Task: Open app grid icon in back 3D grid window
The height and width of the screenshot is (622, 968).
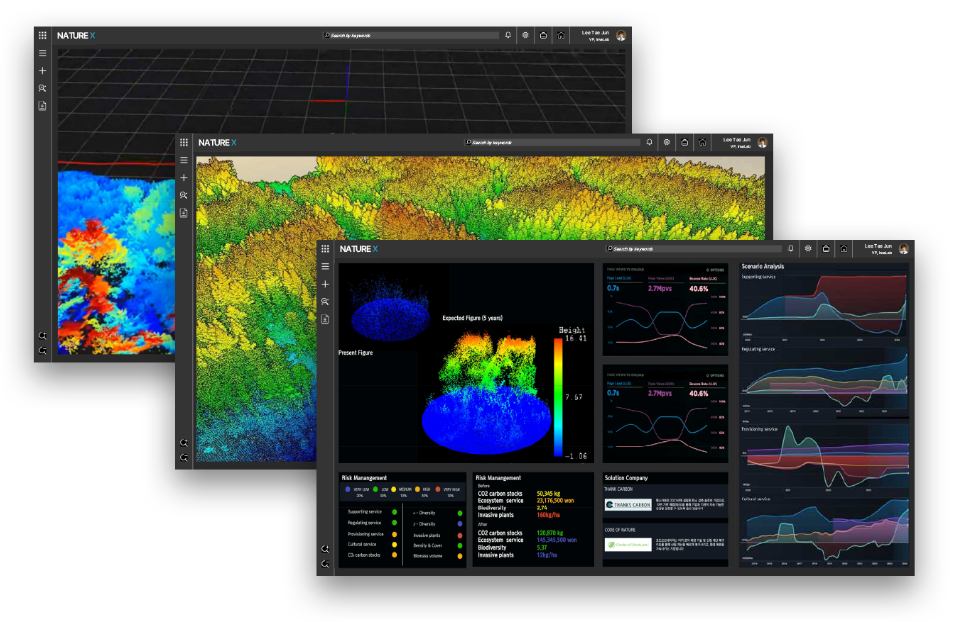Action: tap(43, 36)
